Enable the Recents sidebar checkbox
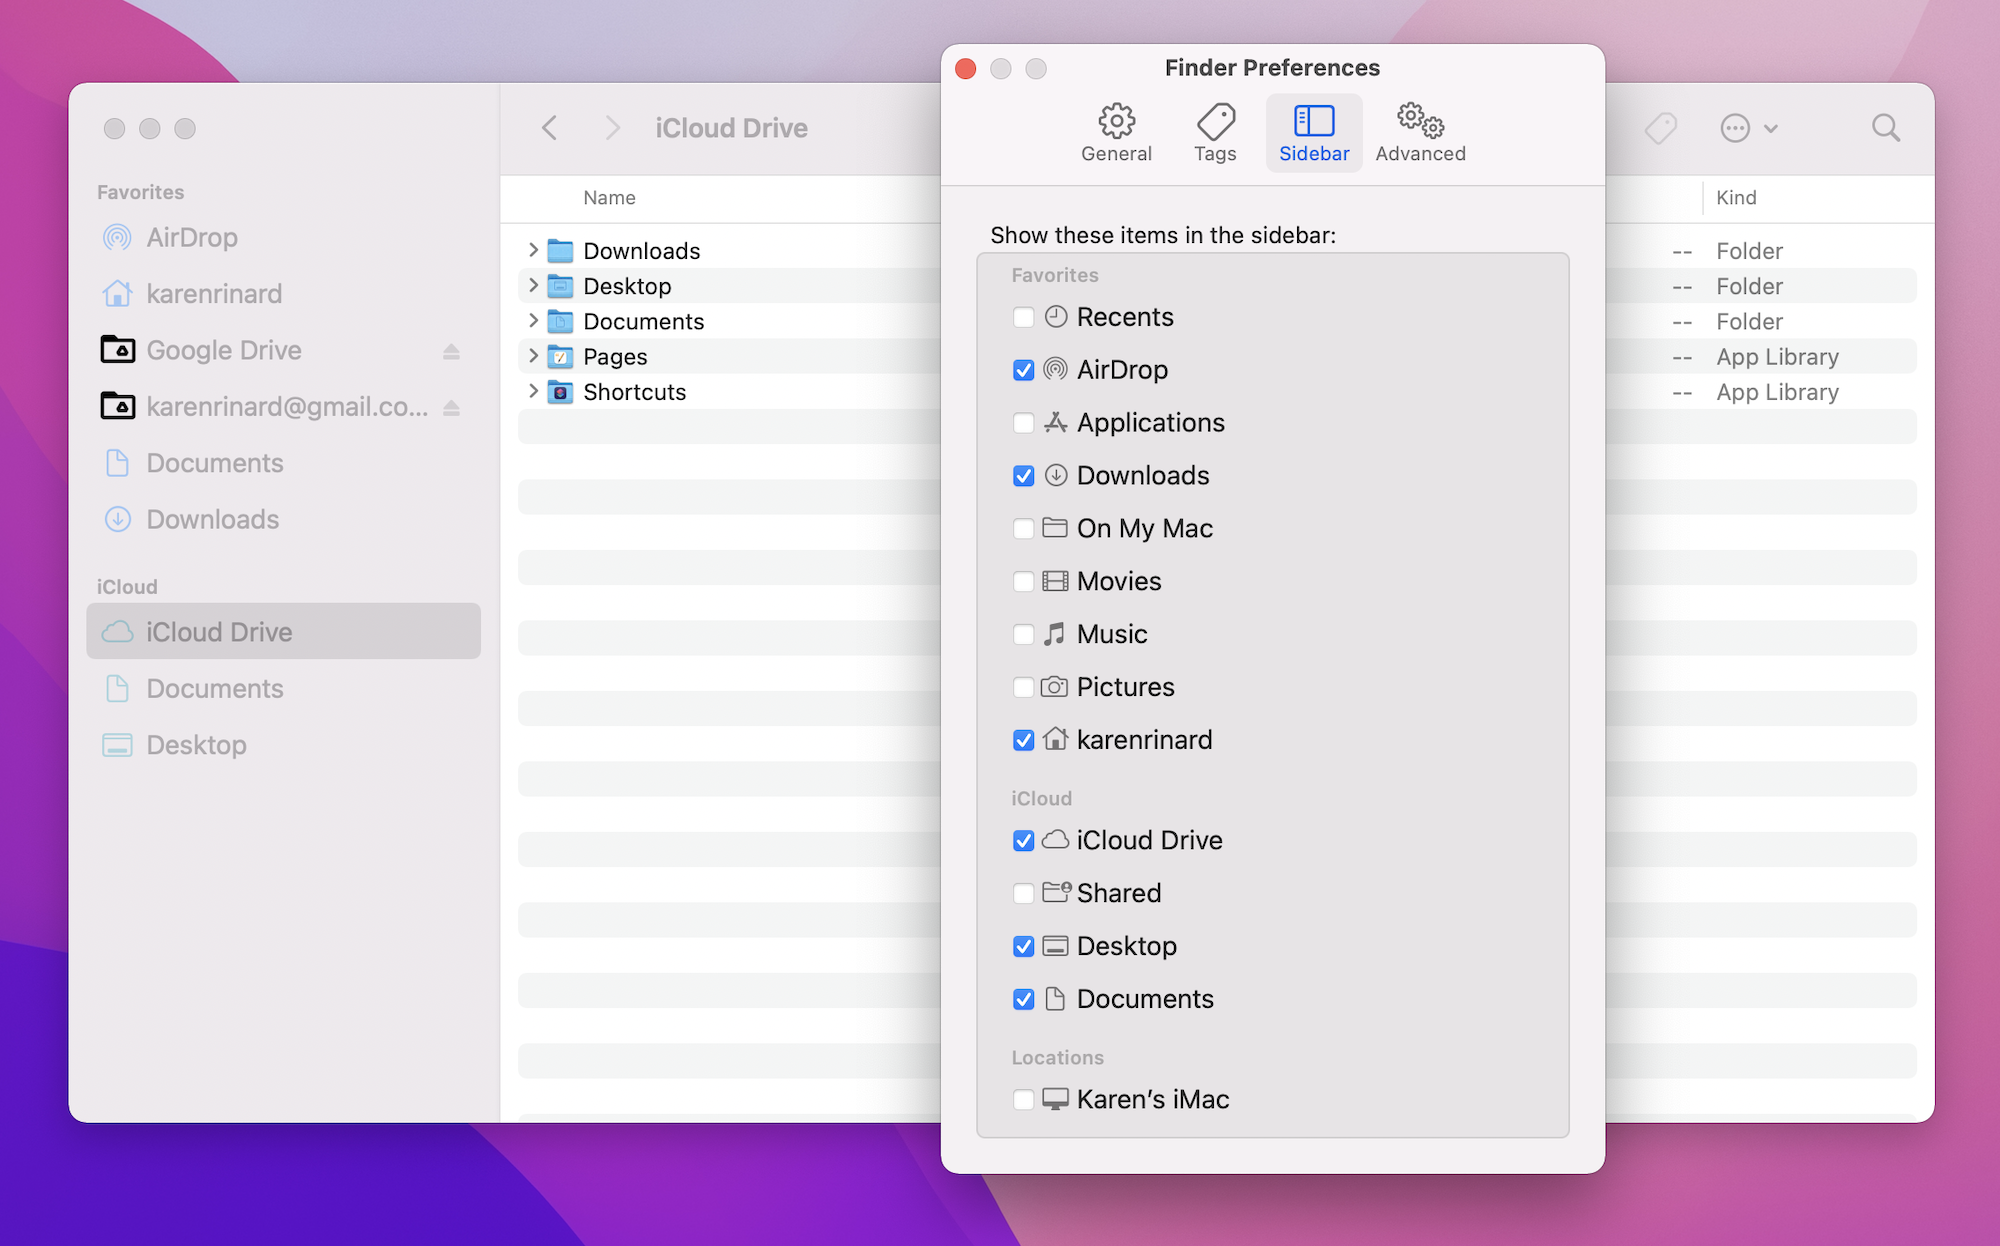The image size is (2000, 1246). click(1023, 317)
